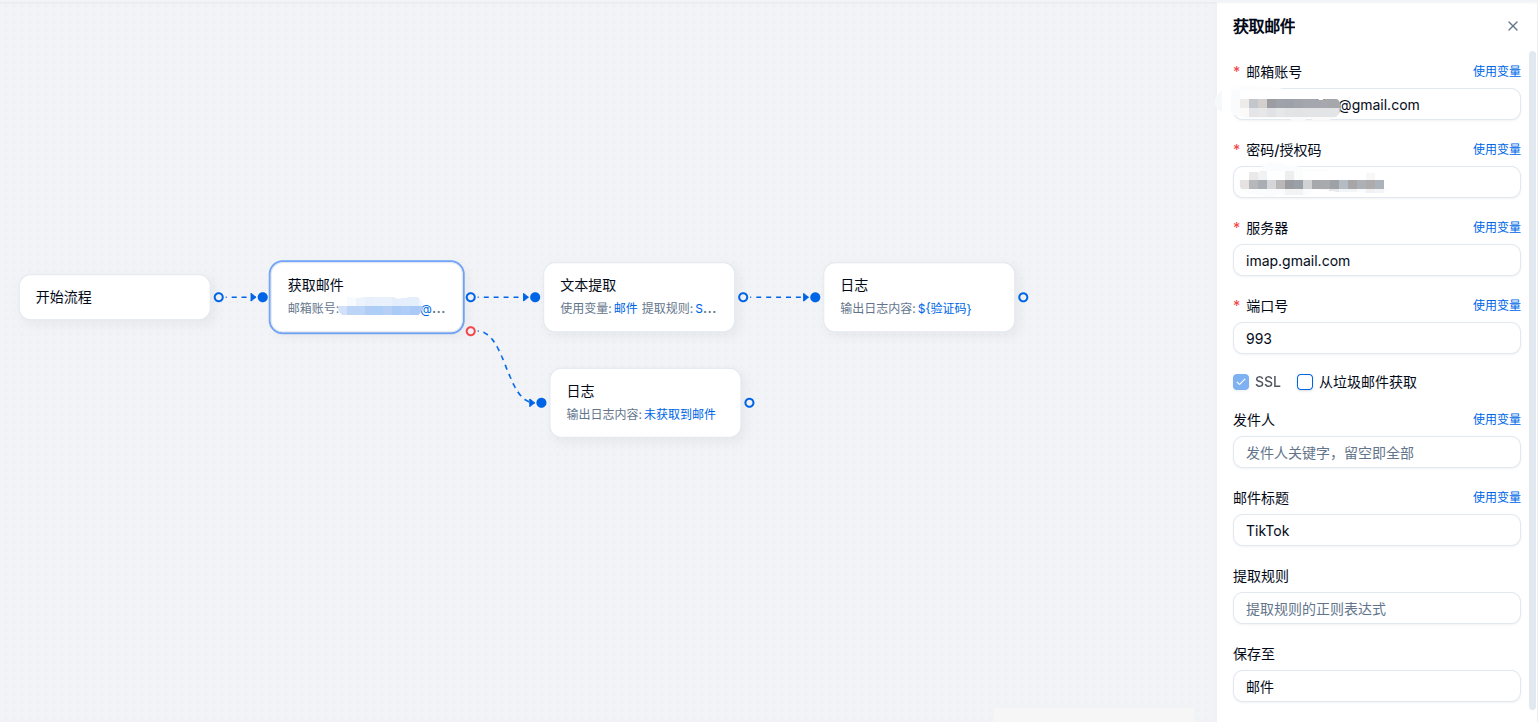Click 使用变量 next to 邮件标题

[1496, 498]
